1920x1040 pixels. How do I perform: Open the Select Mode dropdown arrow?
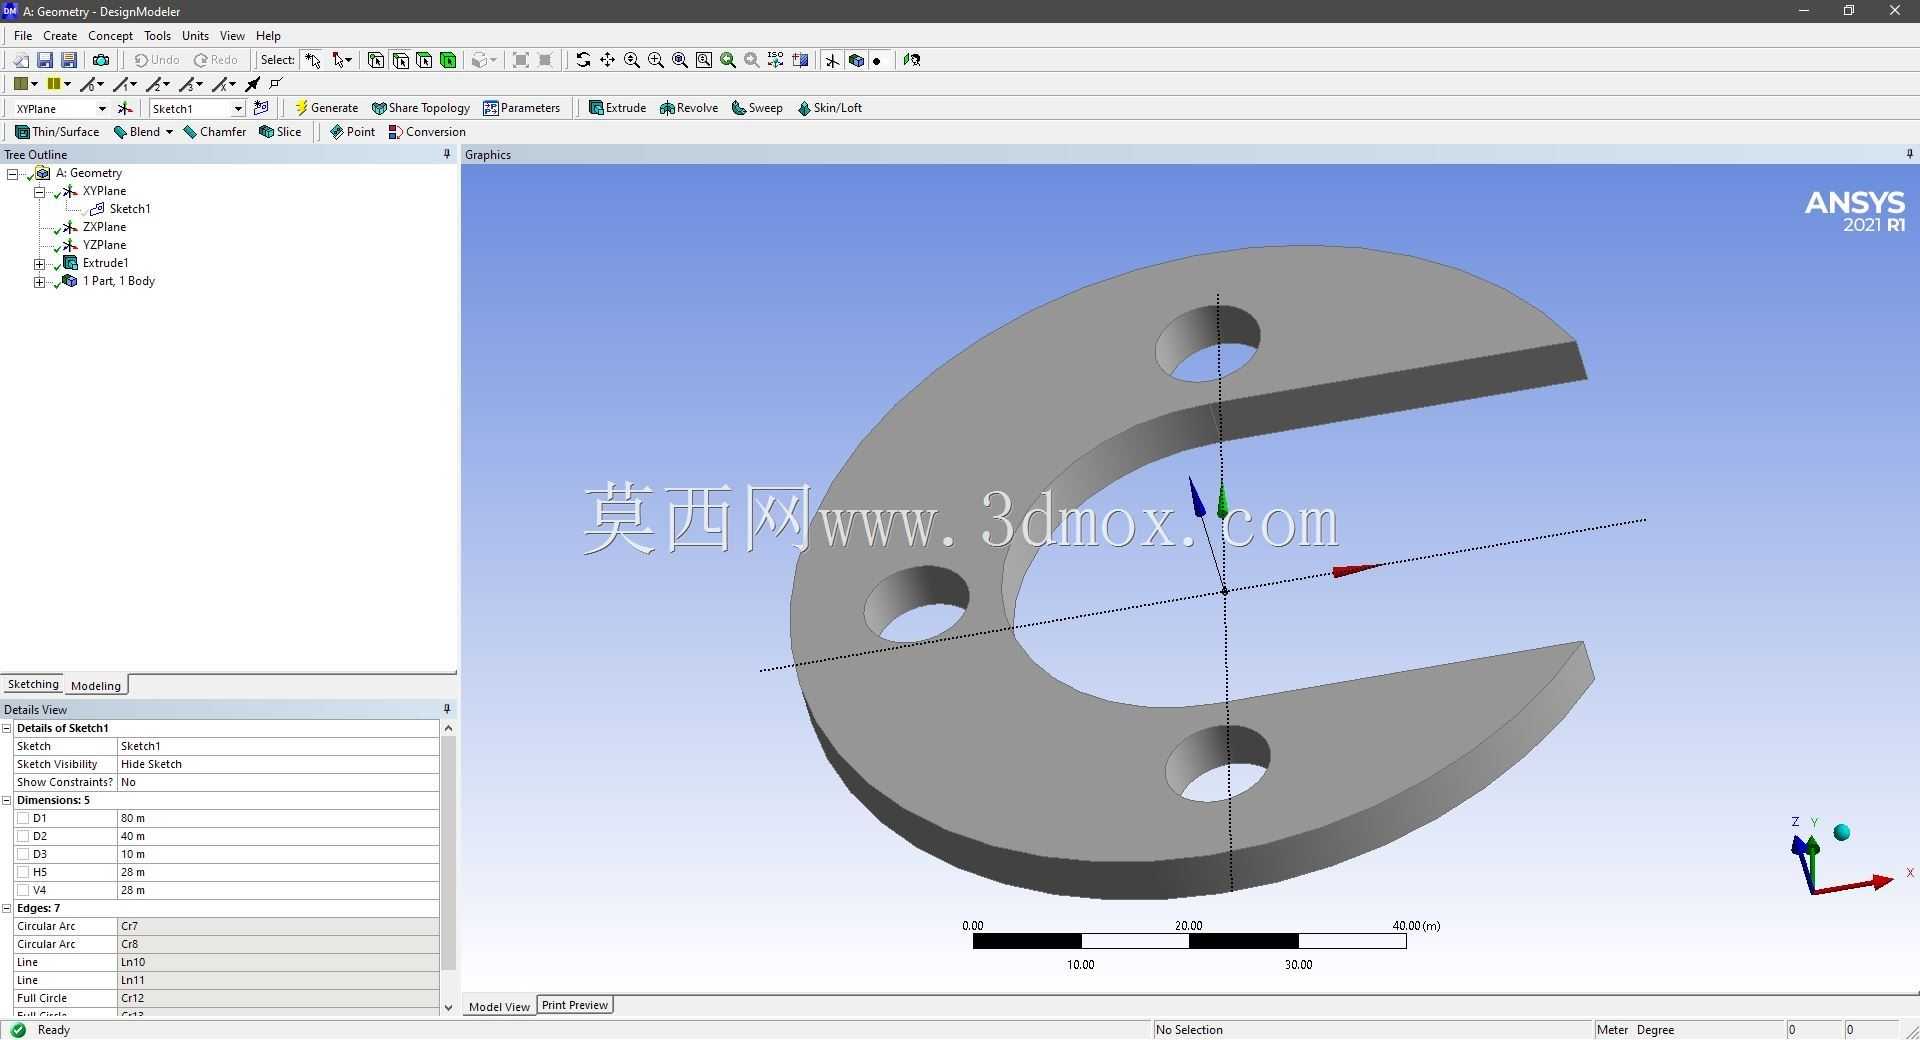(x=347, y=60)
